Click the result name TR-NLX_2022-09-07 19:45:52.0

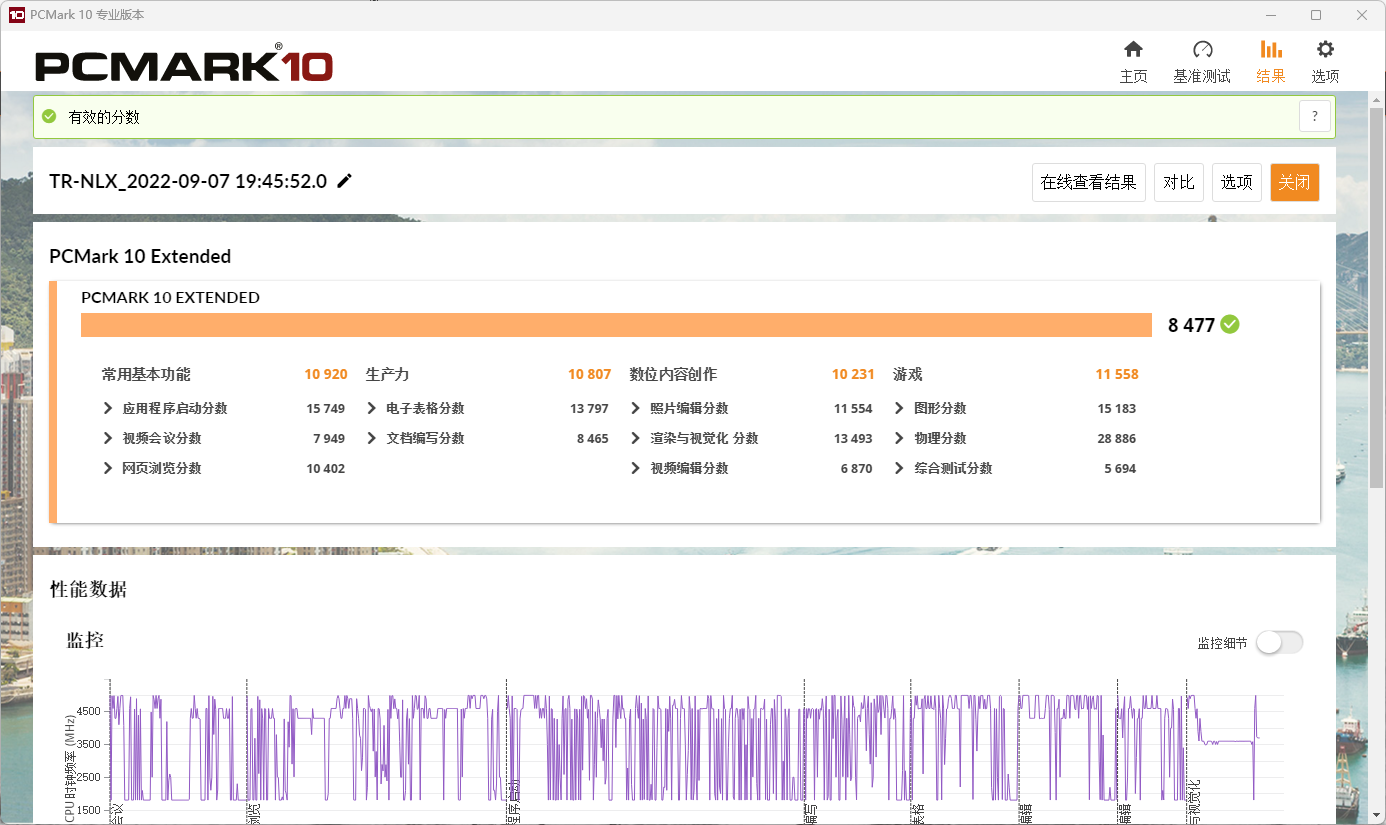[188, 181]
